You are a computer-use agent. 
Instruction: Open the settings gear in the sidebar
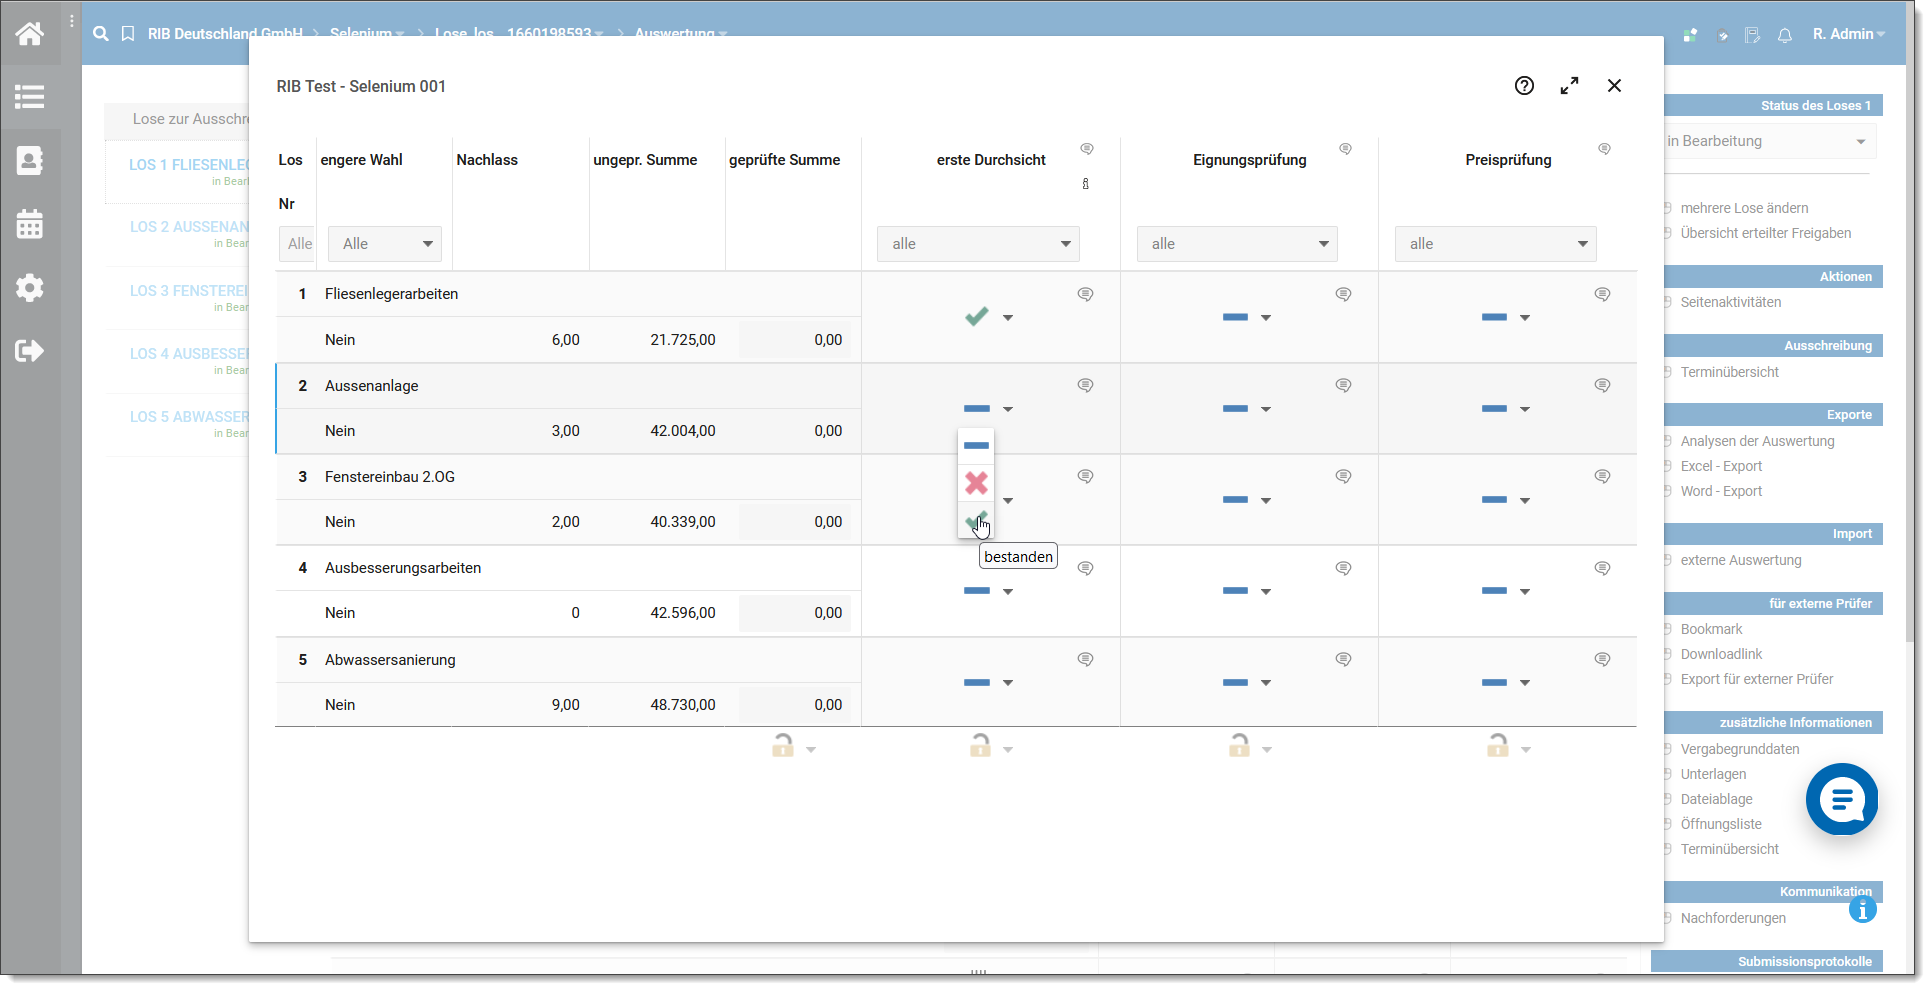(x=30, y=288)
